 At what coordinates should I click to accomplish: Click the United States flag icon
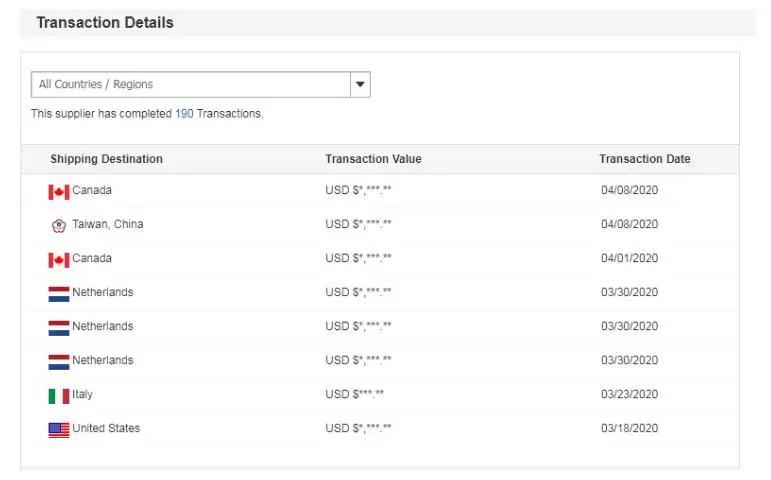(59, 429)
